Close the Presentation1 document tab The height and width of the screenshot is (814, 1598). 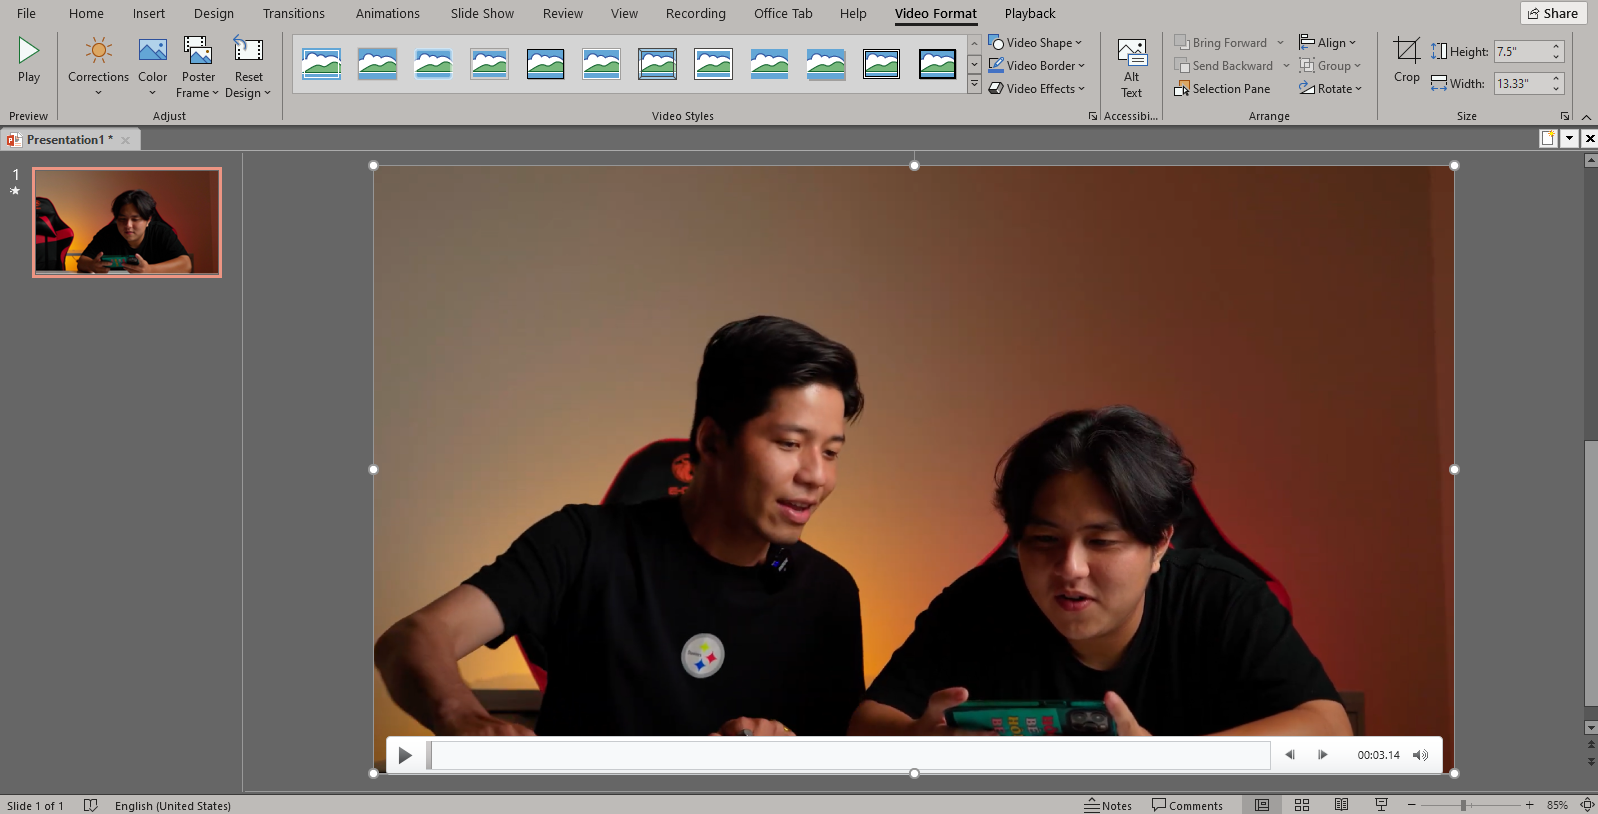(x=126, y=140)
